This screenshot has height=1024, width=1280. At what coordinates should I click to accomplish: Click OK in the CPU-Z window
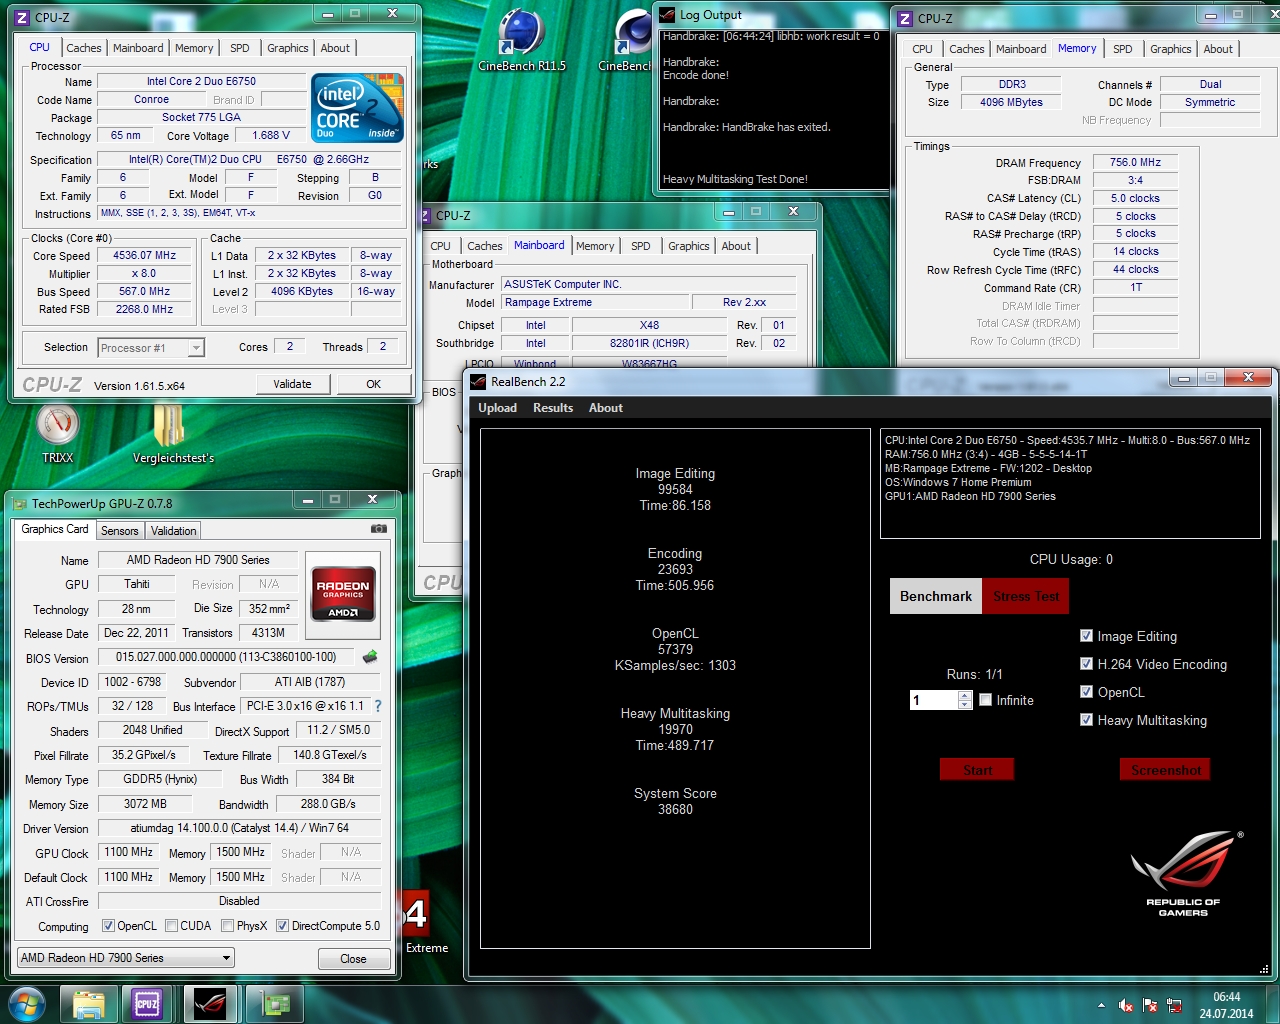(373, 384)
